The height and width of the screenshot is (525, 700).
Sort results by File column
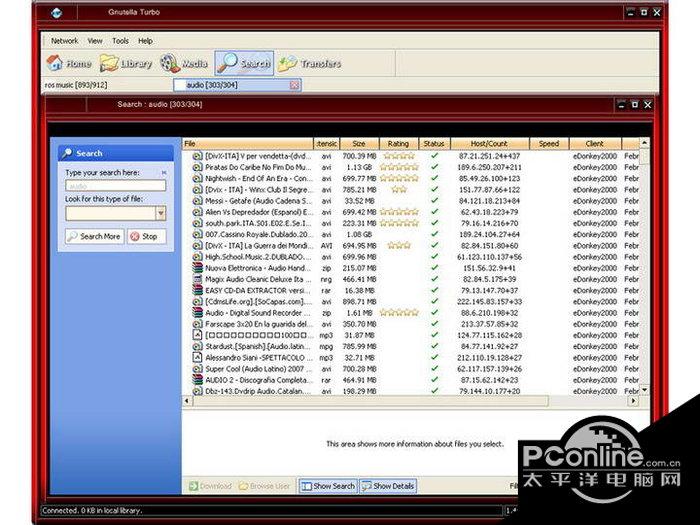[248, 143]
